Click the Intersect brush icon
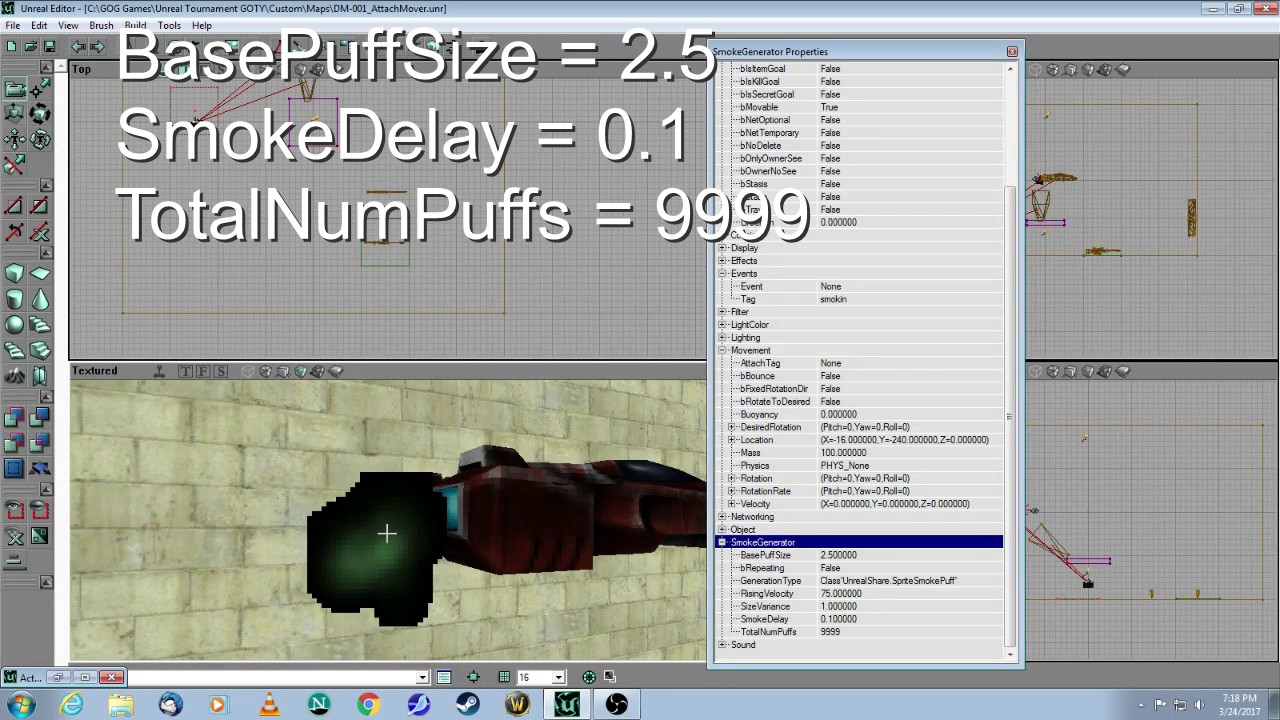 pos(15,442)
